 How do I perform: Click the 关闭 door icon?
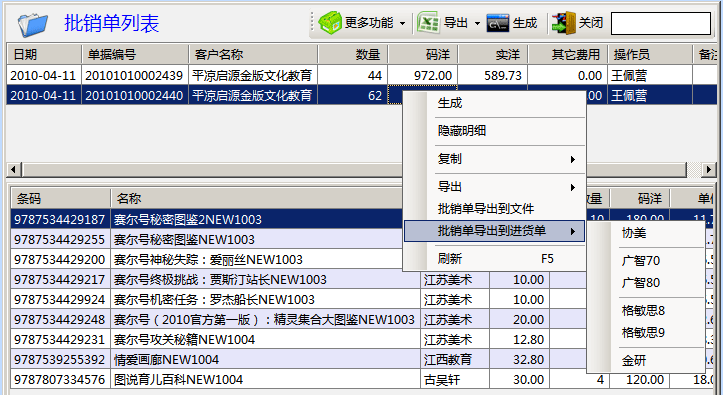[563, 23]
